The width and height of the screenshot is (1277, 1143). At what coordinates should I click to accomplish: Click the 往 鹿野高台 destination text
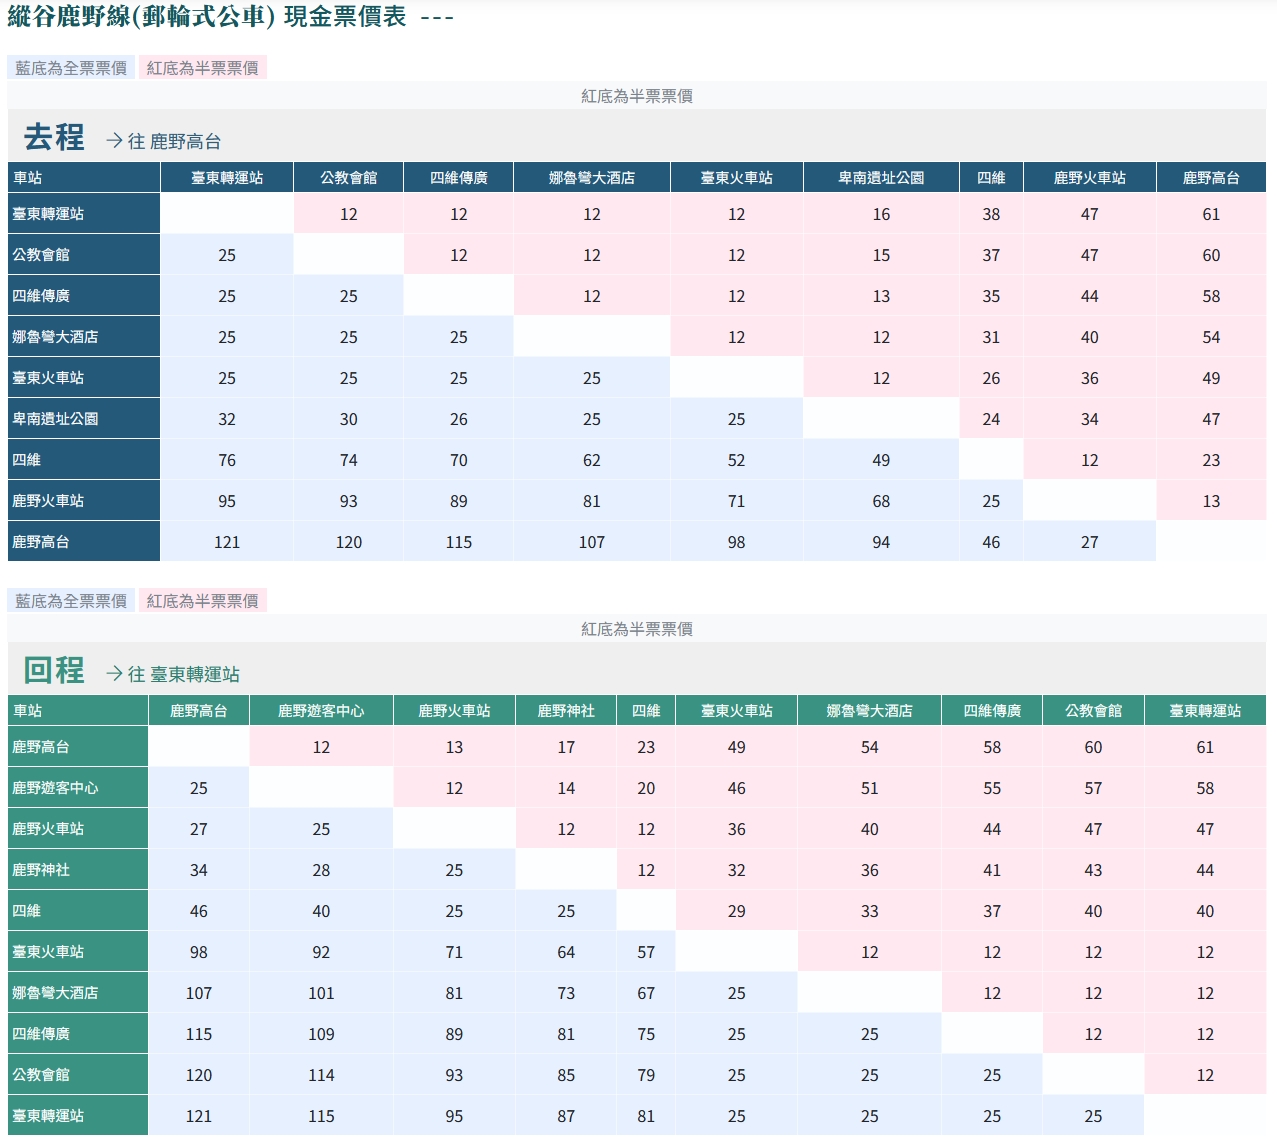tap(174, 142)
